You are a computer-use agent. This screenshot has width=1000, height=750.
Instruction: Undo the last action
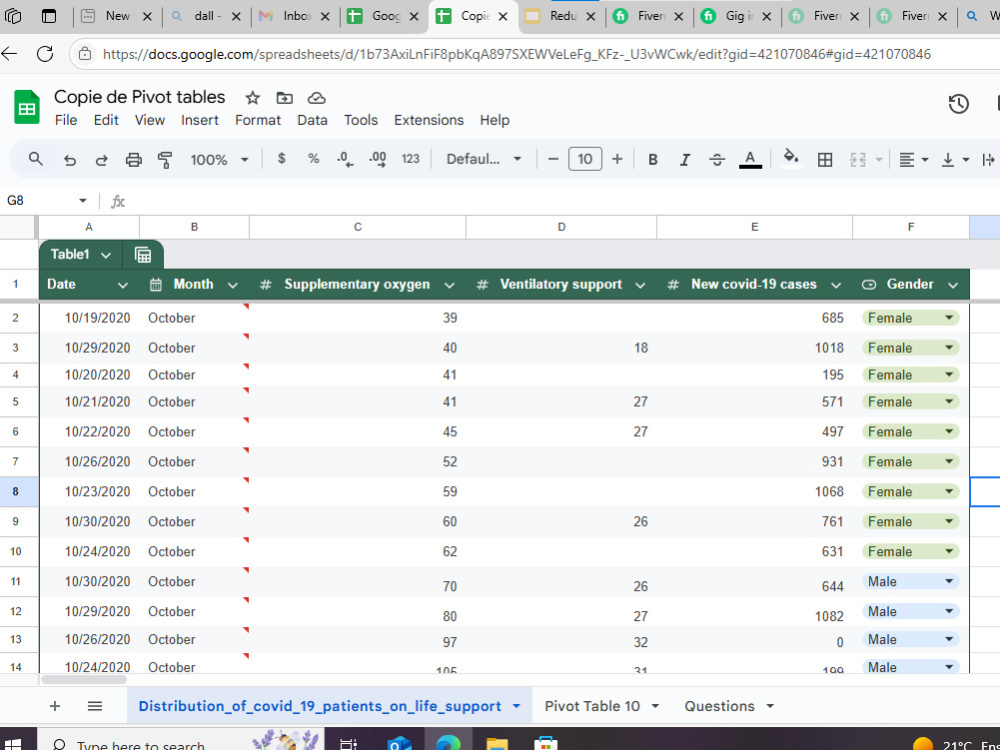click(70, 159)
